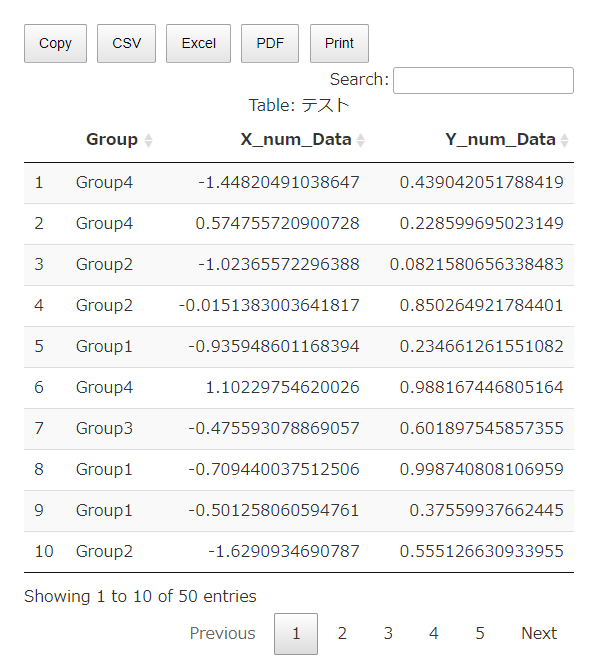The width and height of the screenshot is (597, 667).
Task: Copy table data with Copy button
Action: (55, 43)
